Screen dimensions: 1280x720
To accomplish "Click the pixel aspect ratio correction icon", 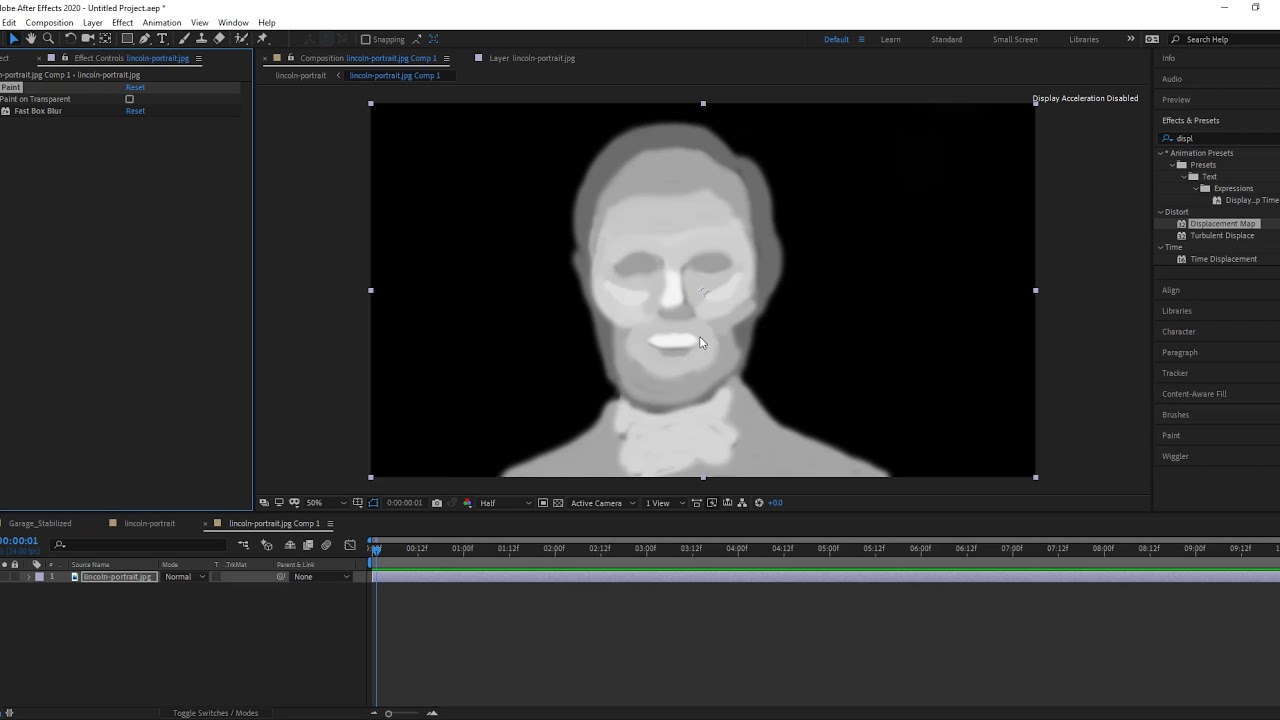I will click(x=697, y=503).
